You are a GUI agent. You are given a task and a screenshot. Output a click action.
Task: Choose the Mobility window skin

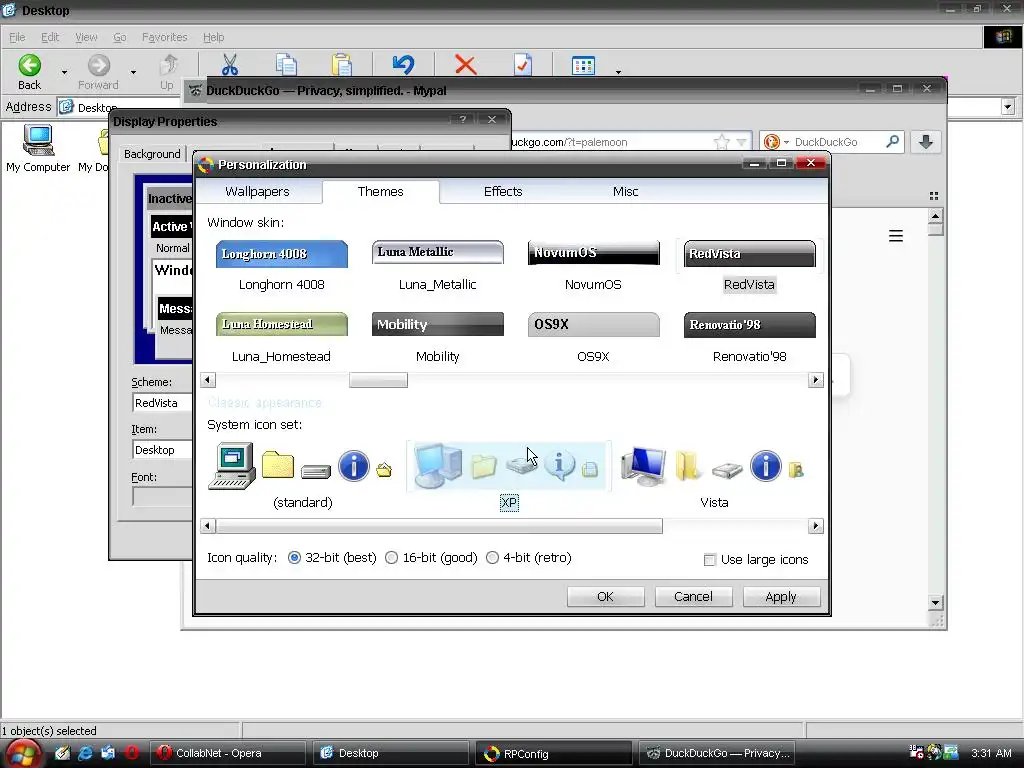pyautogui.click(x=438, y=325)
